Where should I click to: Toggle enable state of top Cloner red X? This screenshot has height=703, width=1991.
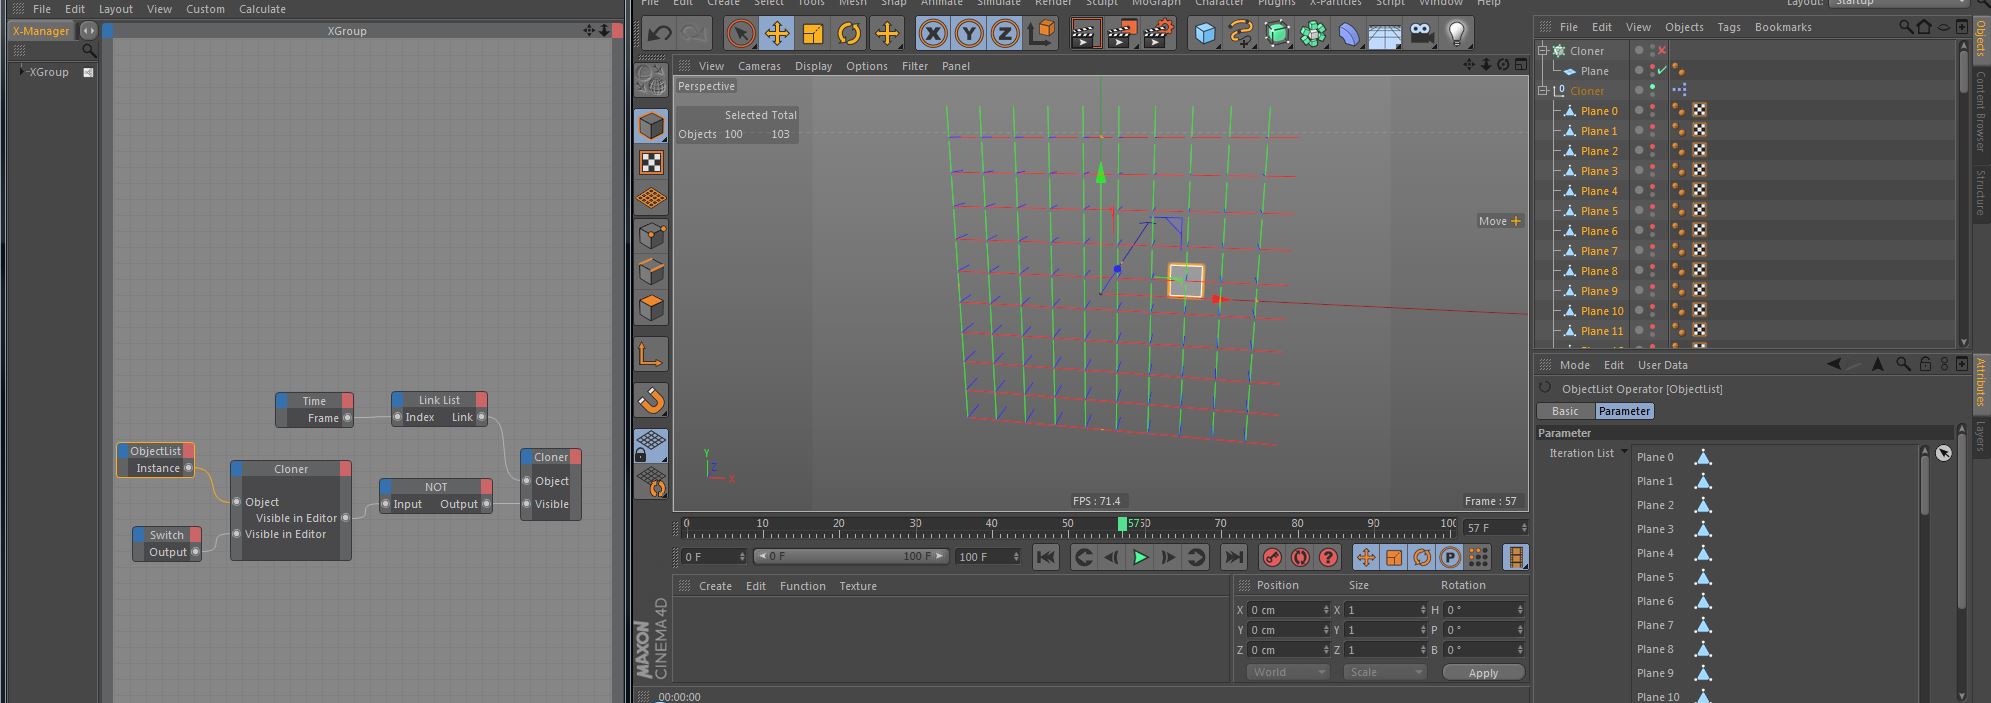point(1662,50)
